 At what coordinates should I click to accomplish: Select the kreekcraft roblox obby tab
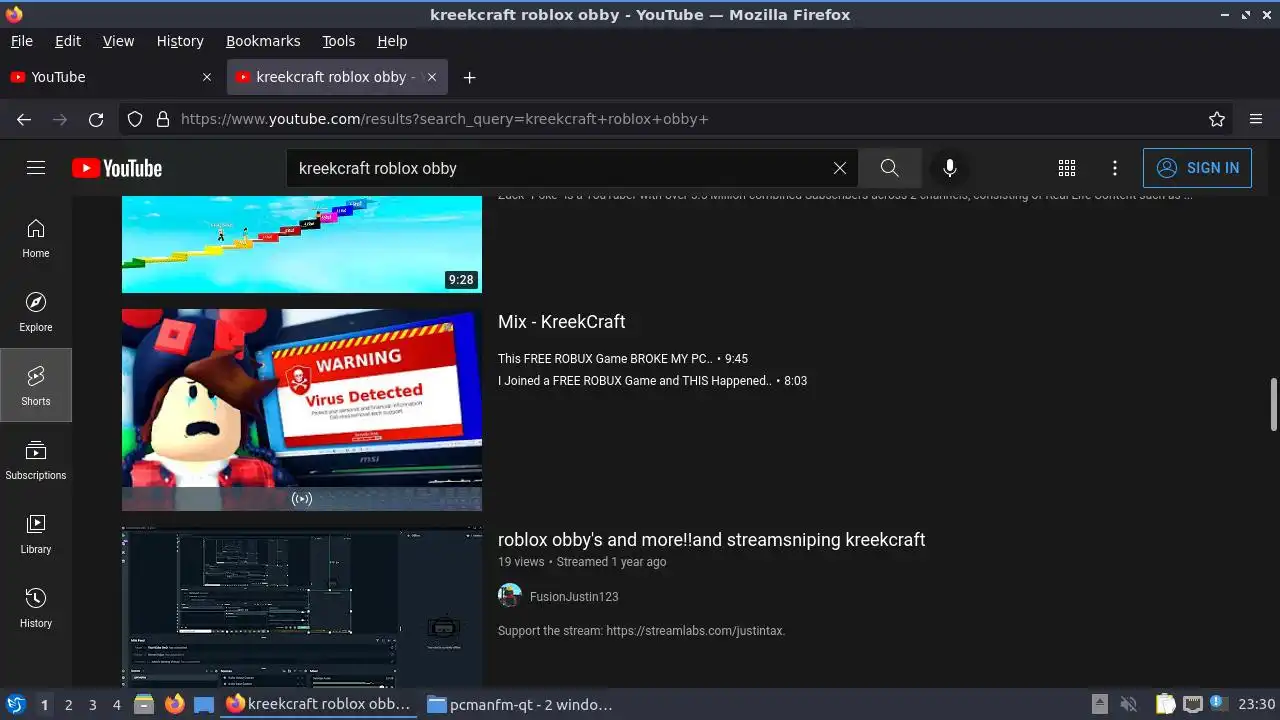coord(337,77)
